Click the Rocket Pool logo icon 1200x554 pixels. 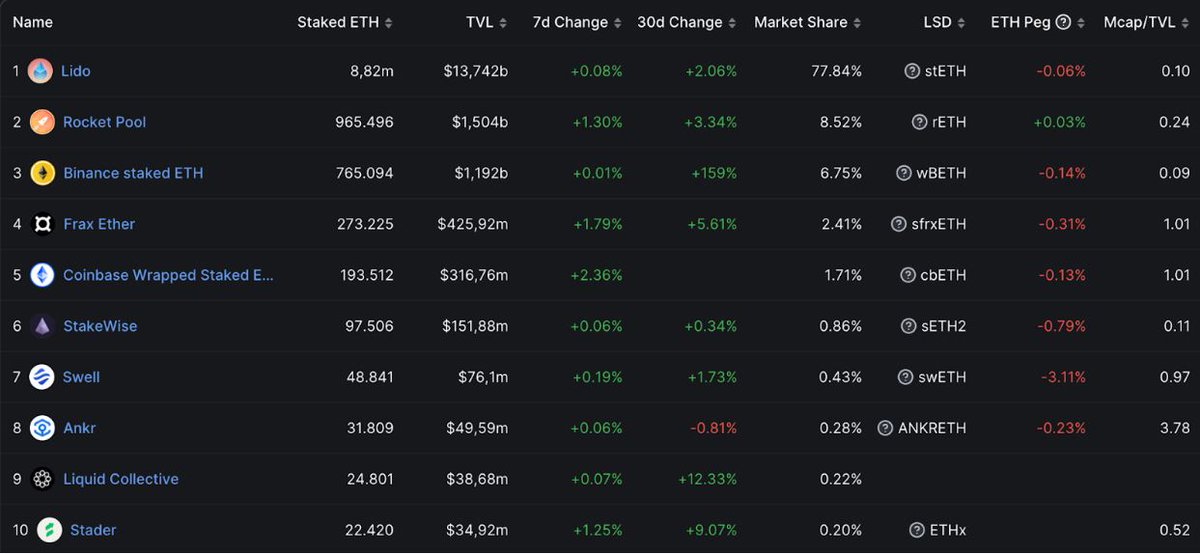coord(42,122)
